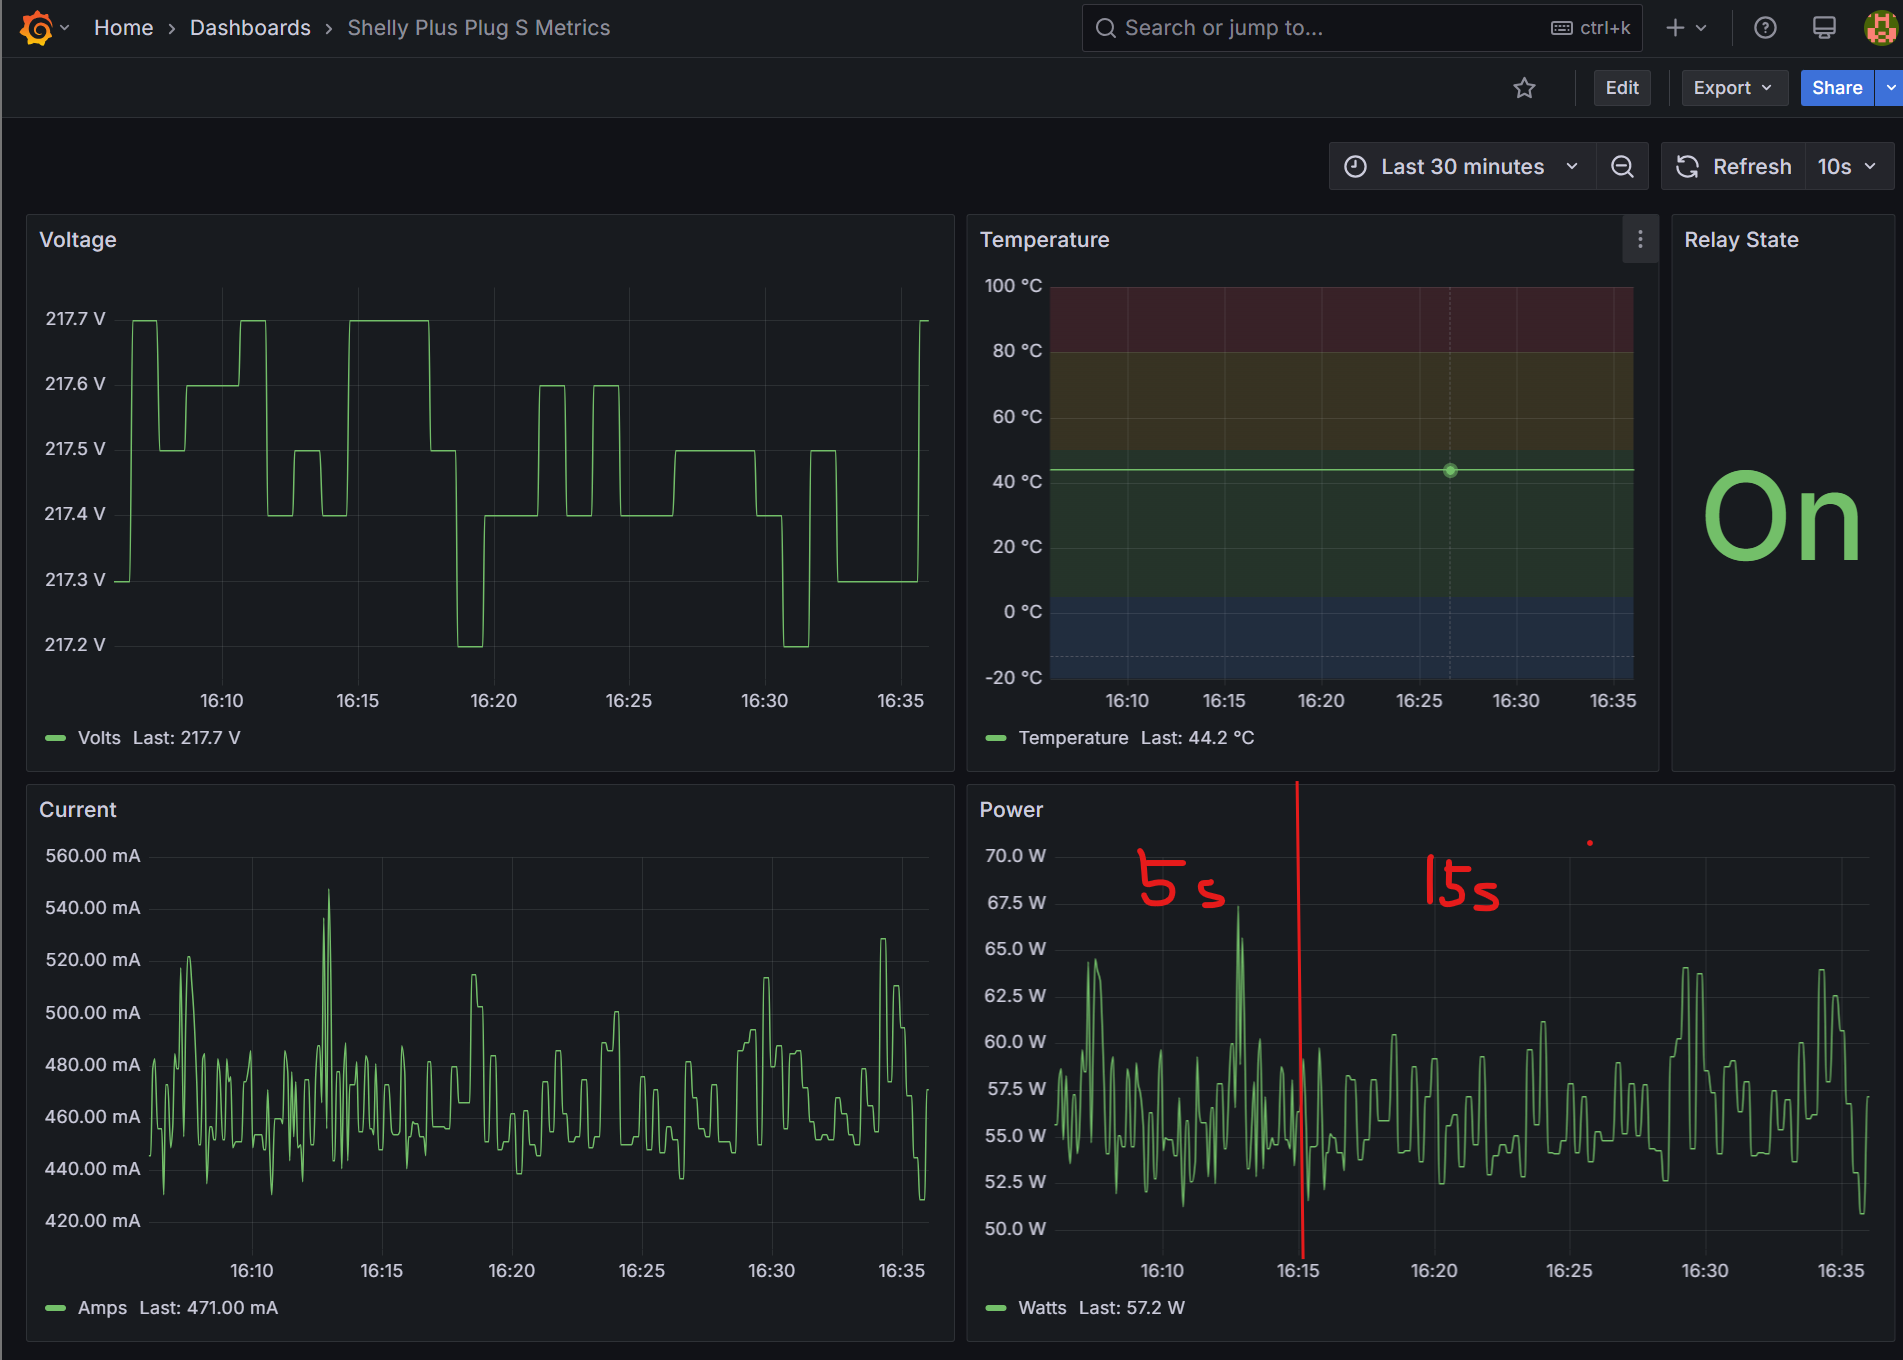The image size is (1903, 1360).
Task: Click the Relay State panel title
Action: (1741, 240)
